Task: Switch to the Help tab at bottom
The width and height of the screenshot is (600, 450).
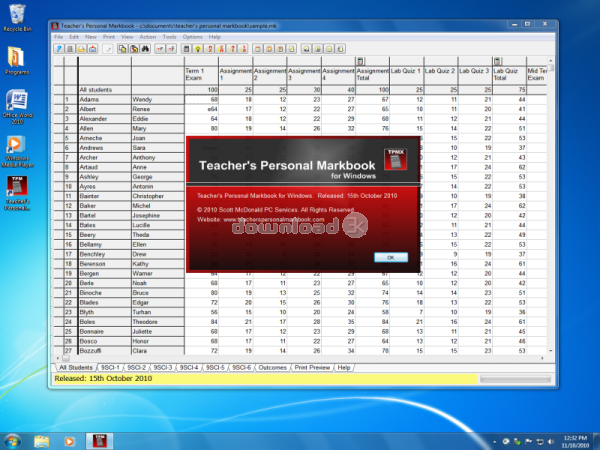Action: (344, 367)
